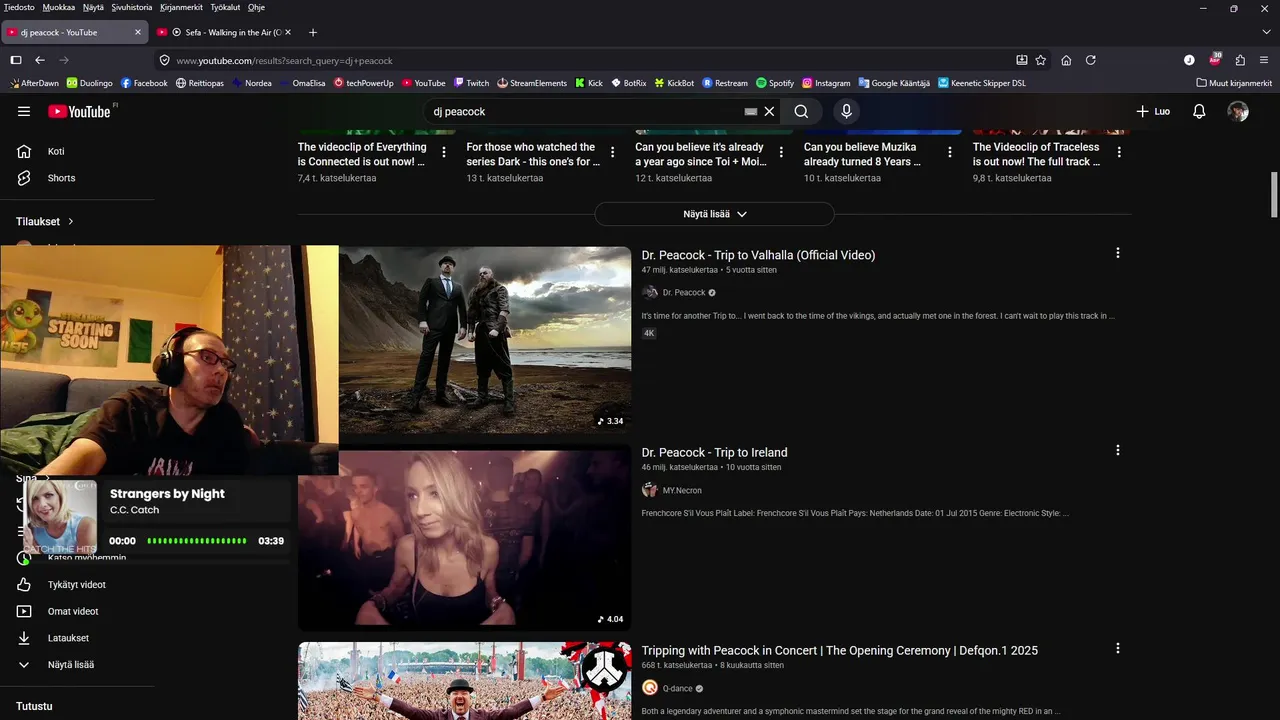Open options for Muzika 8 Years video
This screenshot has height=720, width=1280.
950,153
